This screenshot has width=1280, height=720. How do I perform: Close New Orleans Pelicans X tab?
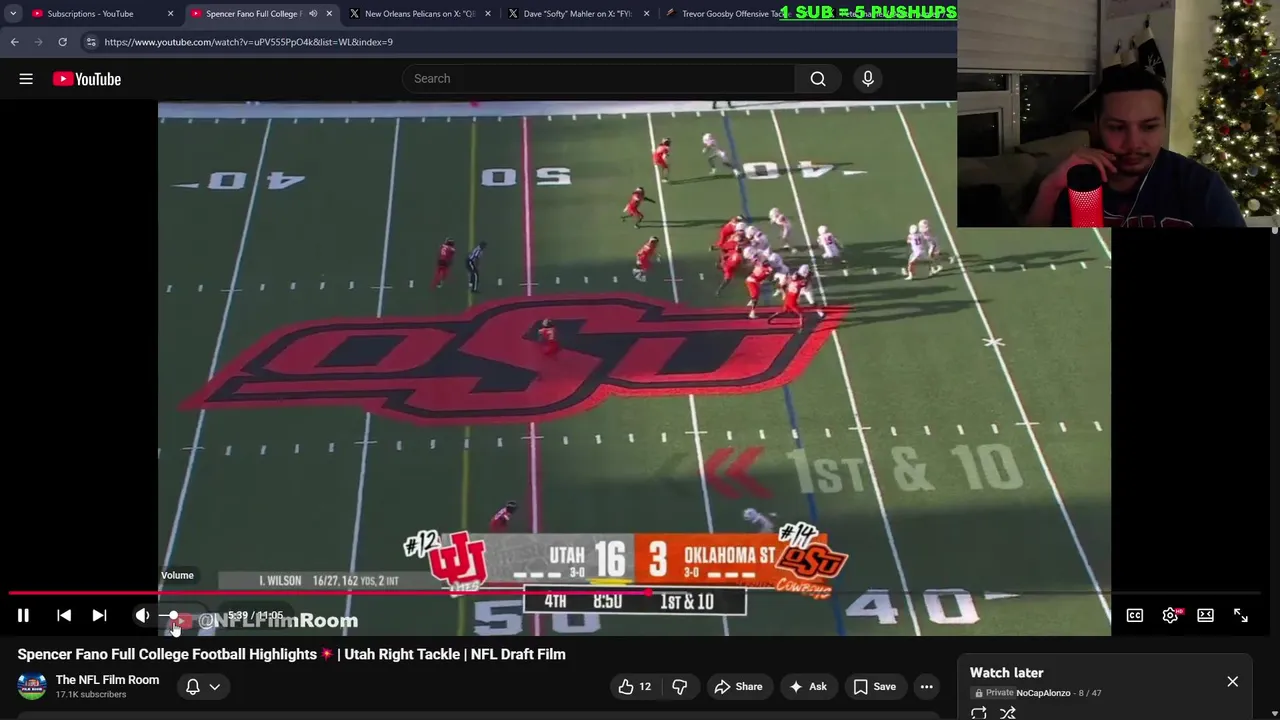(488, 14)
